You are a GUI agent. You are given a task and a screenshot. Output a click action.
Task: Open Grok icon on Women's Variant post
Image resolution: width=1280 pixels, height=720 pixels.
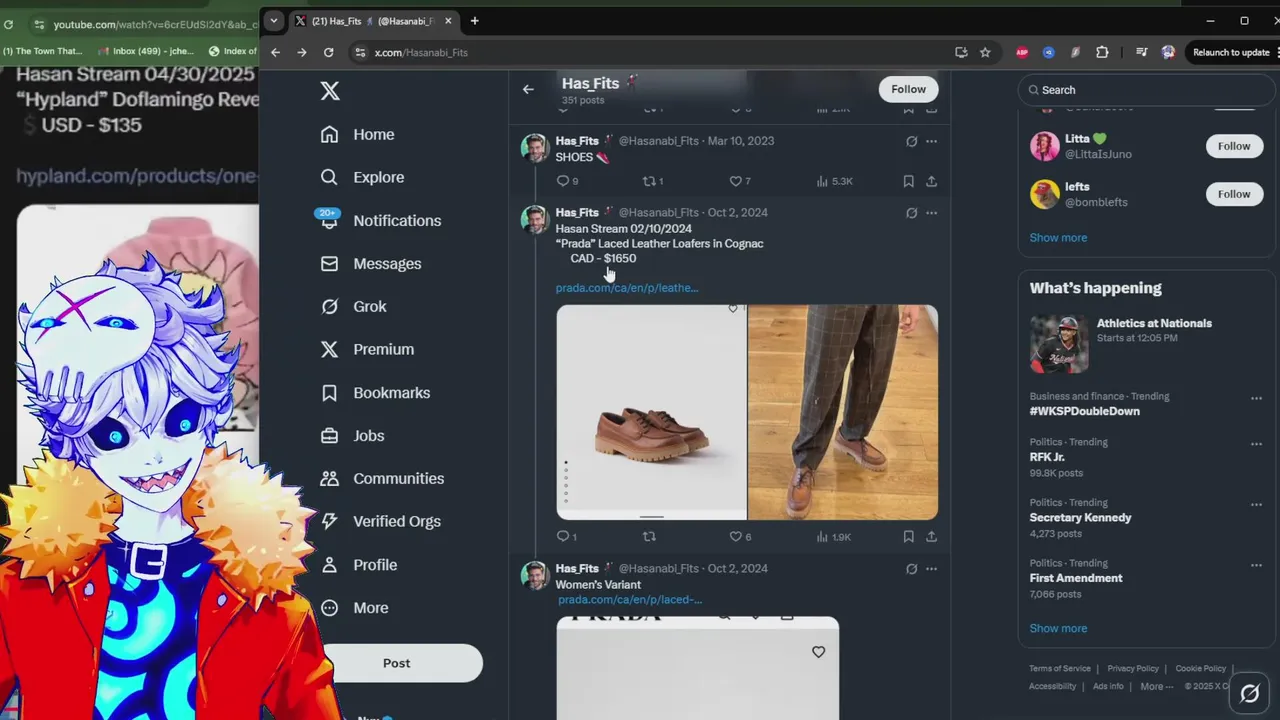pyautogui.click(x=911, y=569)
